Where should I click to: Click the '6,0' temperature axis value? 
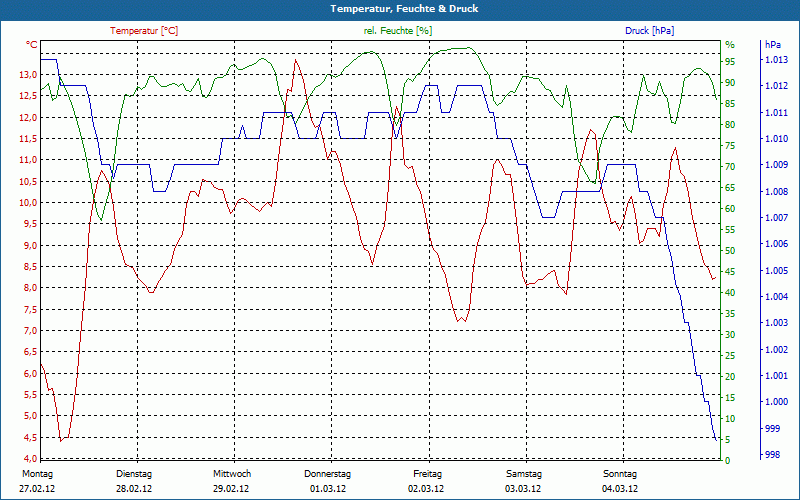[x=31, y=373]
